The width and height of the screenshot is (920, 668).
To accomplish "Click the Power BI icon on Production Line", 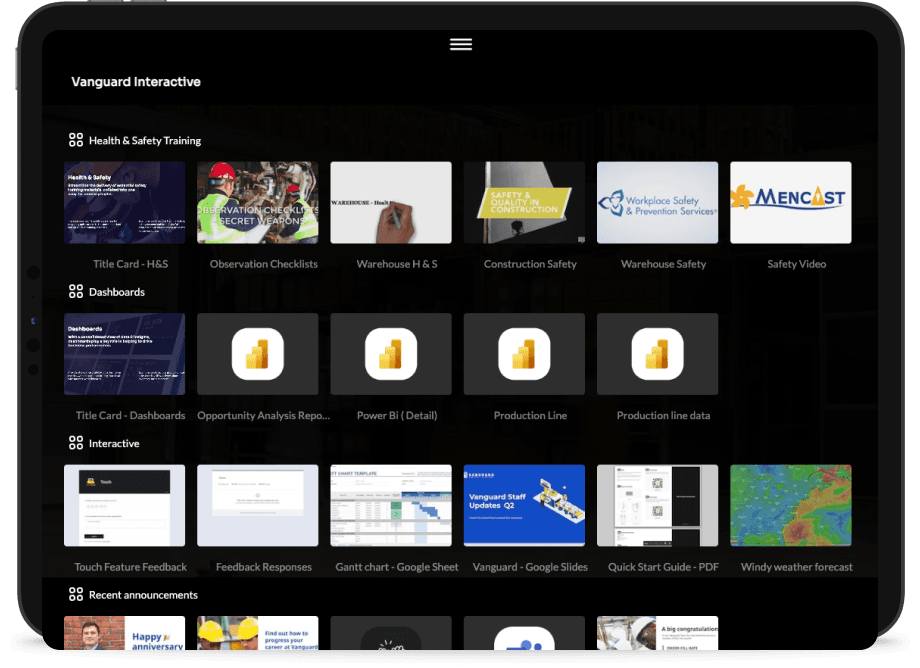I will pos(524,354).
